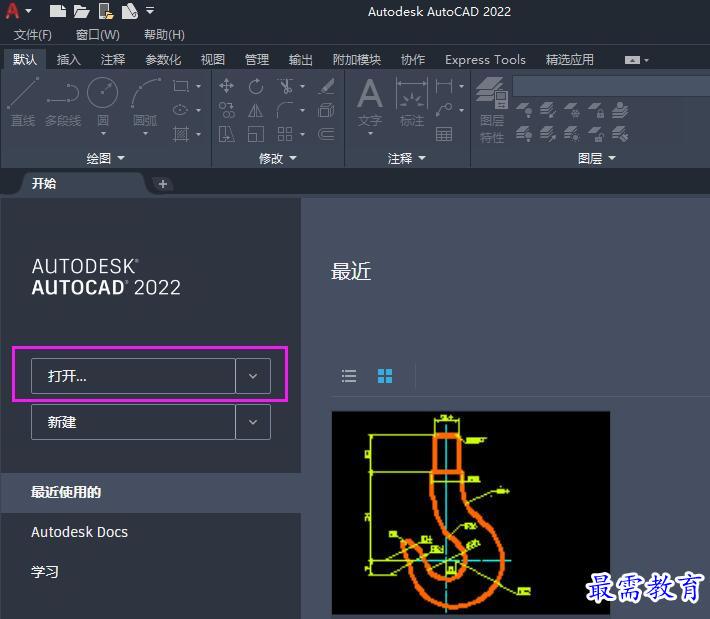Toggle the ribbon minimize button
Viewport: 710px width, 619px height.
click(632, 60)
